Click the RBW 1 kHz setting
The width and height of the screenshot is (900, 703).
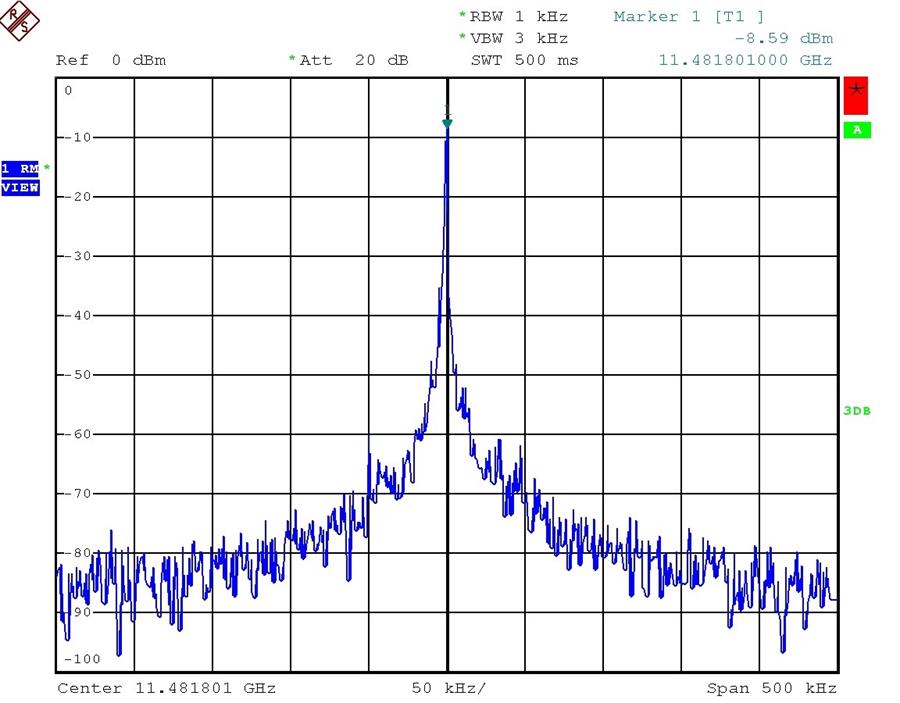tap(518, 17)
